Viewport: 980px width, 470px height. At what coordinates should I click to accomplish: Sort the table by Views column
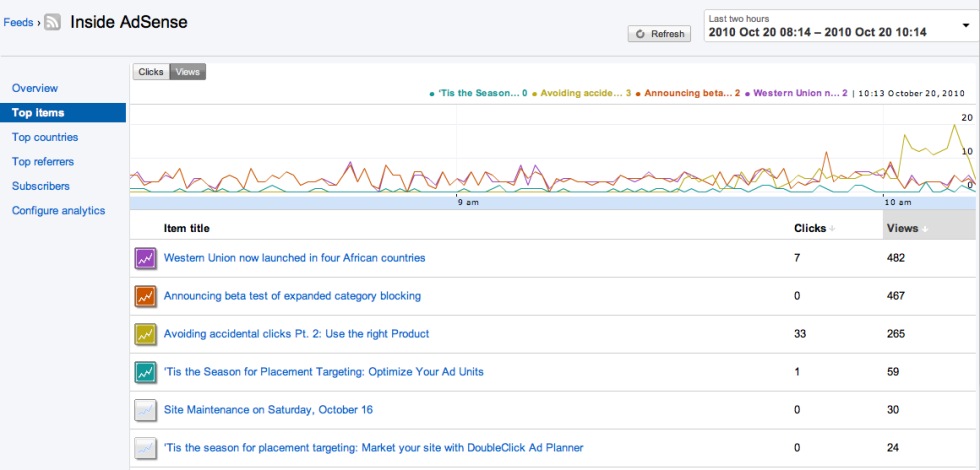pyautogui.click(x=906, y=228)
